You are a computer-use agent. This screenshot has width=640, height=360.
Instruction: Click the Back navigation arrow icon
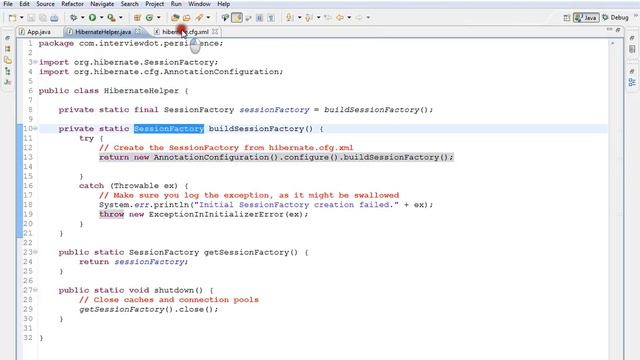[340, 18]
